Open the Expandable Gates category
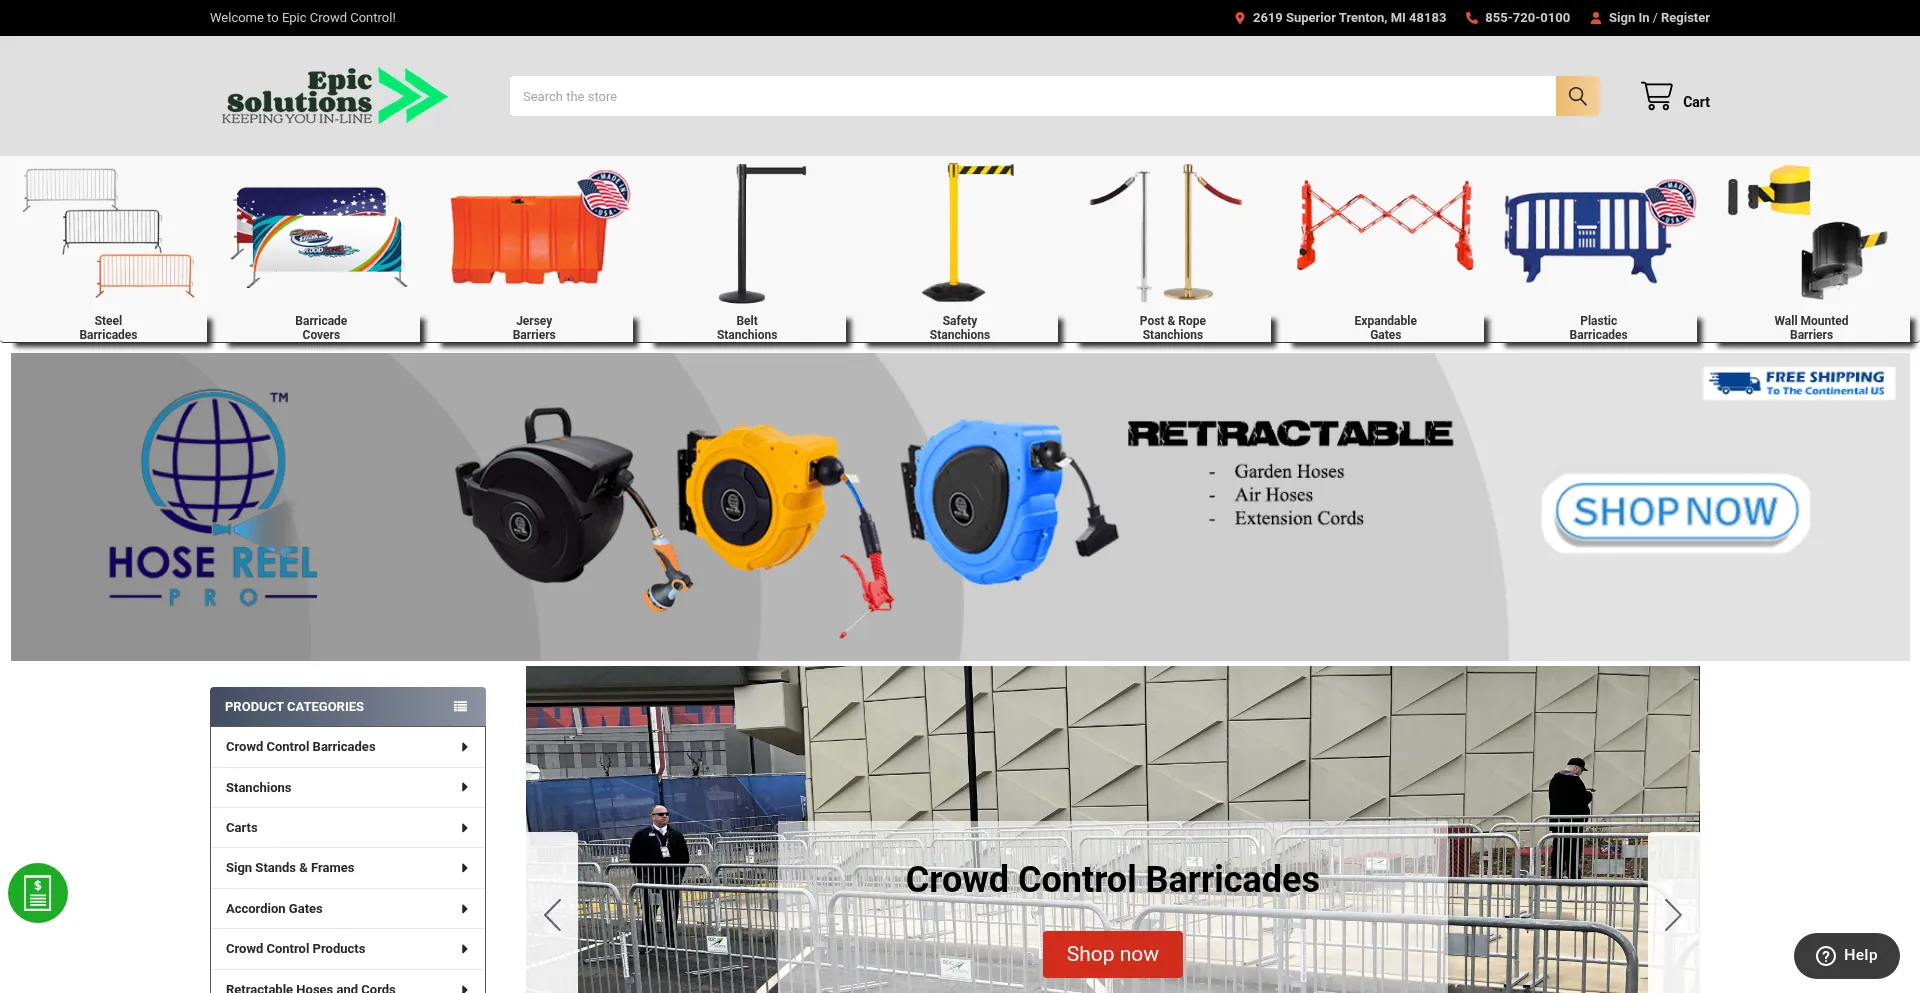The image size is (1920, 993). coord(1385,250)
